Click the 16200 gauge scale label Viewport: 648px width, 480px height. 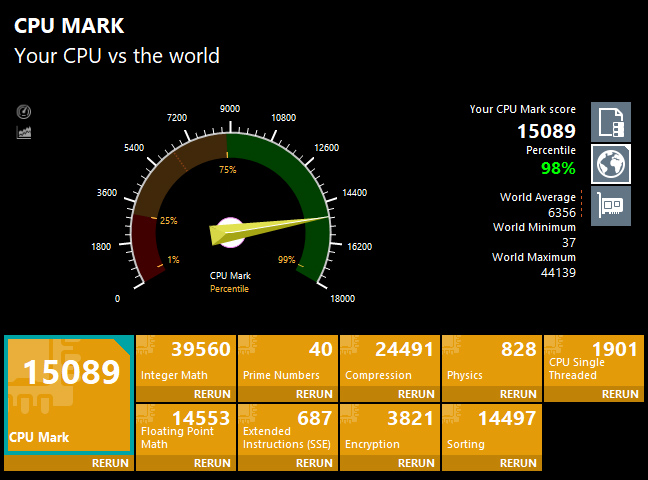click(360, 247)
